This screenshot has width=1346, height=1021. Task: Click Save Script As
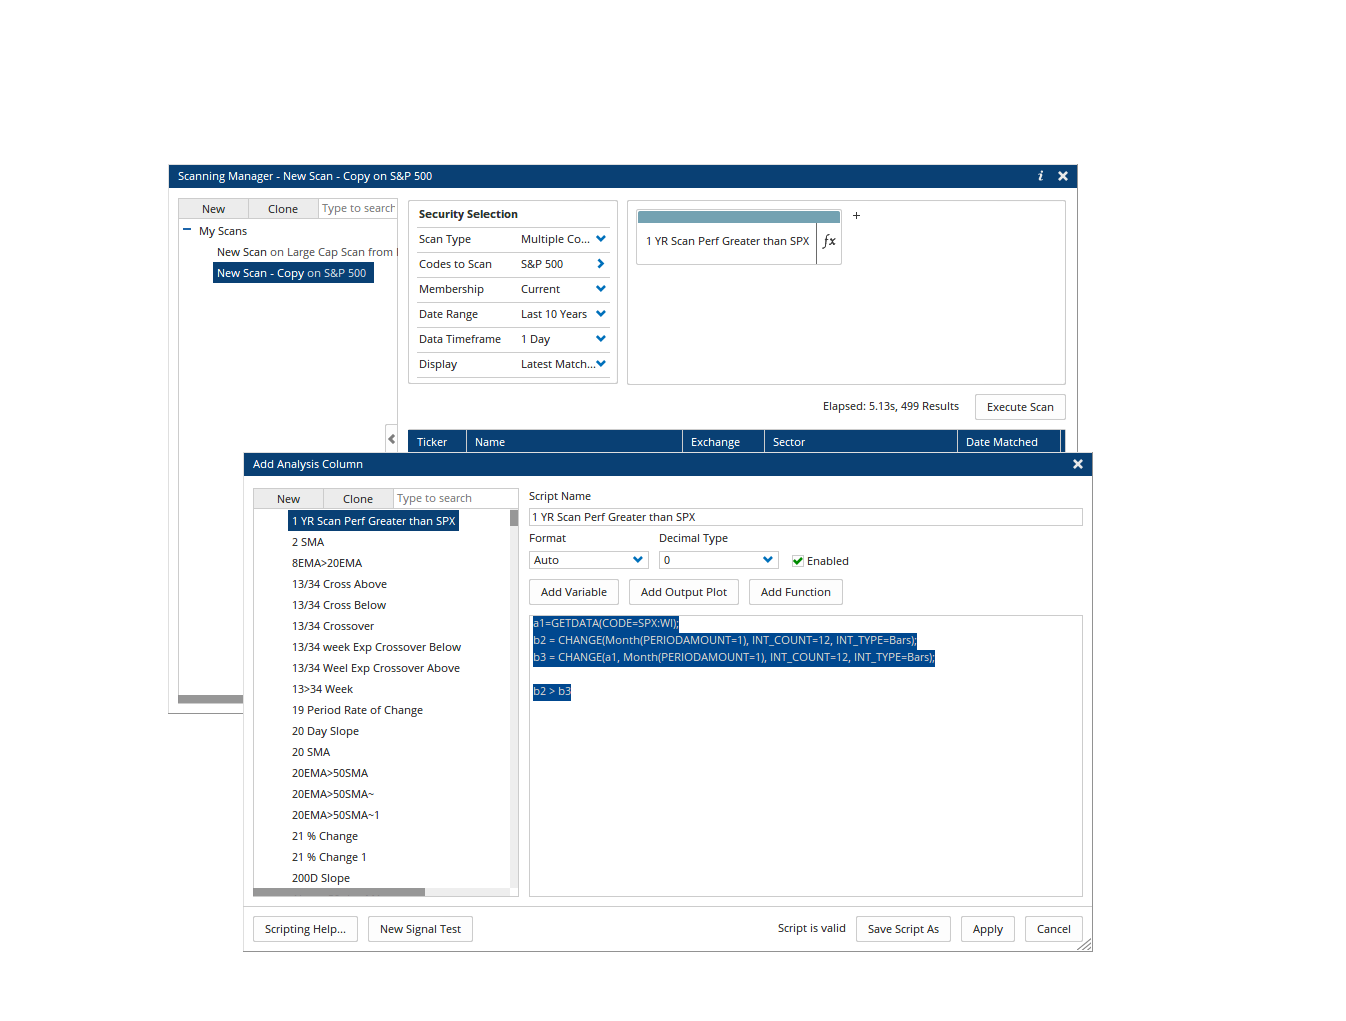(903, 929)
